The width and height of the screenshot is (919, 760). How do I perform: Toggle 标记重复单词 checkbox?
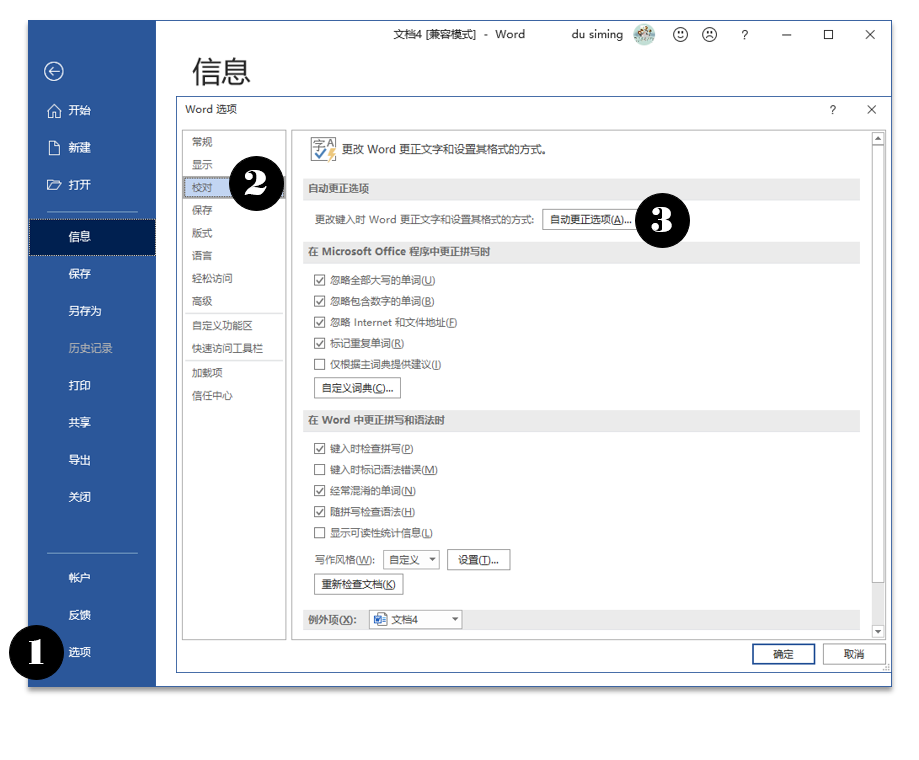tap(319, 343)
